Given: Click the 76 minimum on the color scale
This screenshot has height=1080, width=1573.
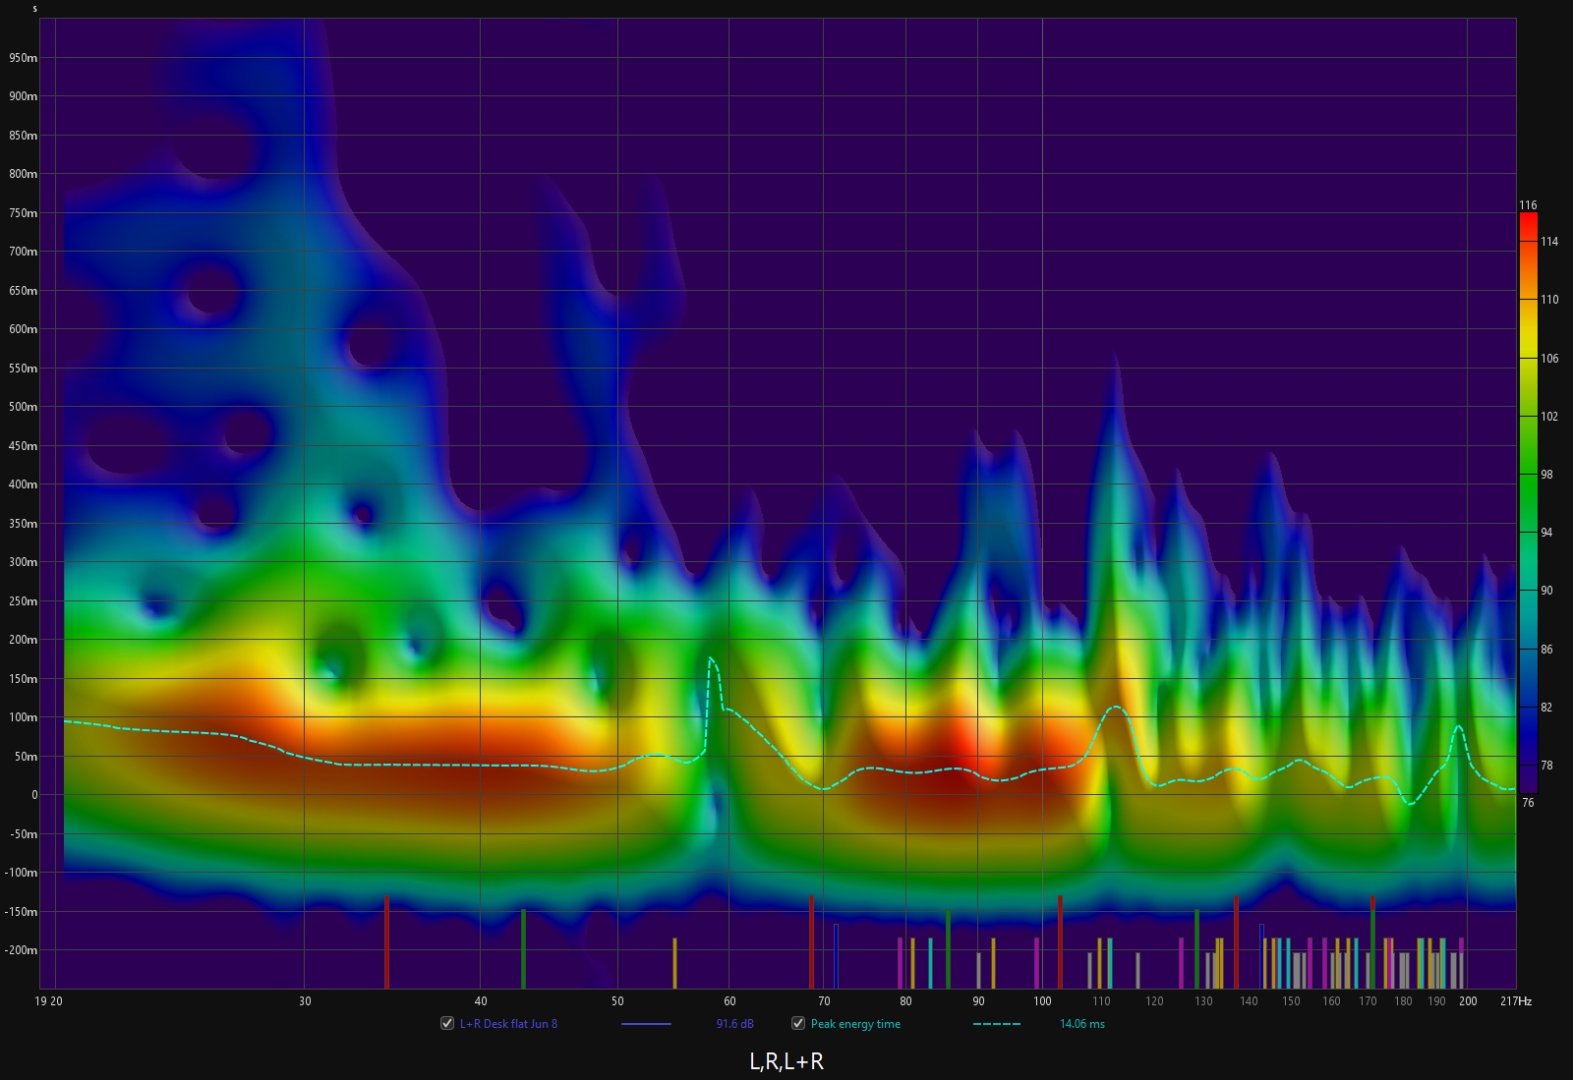Looking at the screenshot, I should pos(1527,802).
